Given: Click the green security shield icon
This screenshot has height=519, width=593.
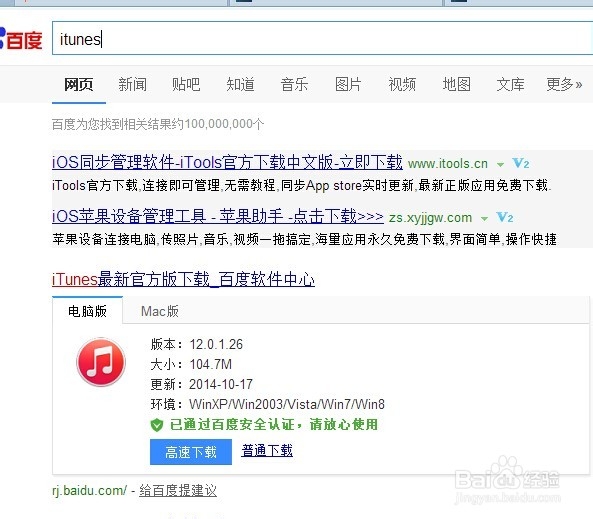Looking at the screenshot, I should pyautogui.click(x=157, y=425).
